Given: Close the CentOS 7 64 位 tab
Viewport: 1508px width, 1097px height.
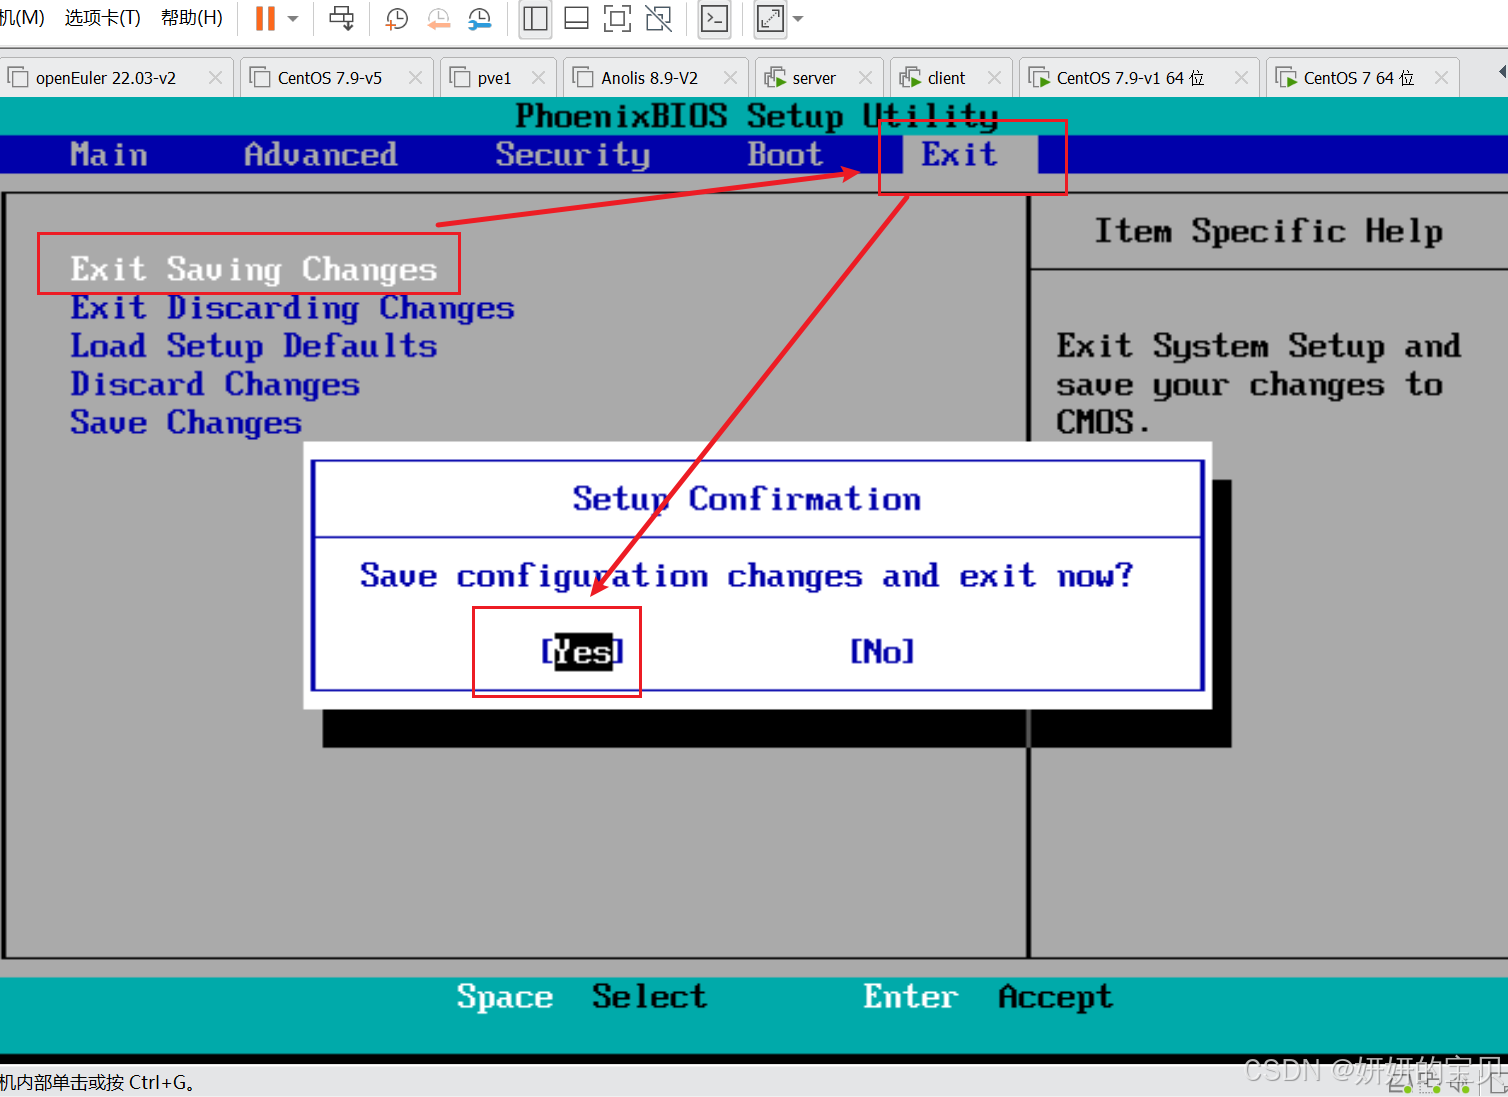Looking at the screenshot, I should [x=1441, y=77].
